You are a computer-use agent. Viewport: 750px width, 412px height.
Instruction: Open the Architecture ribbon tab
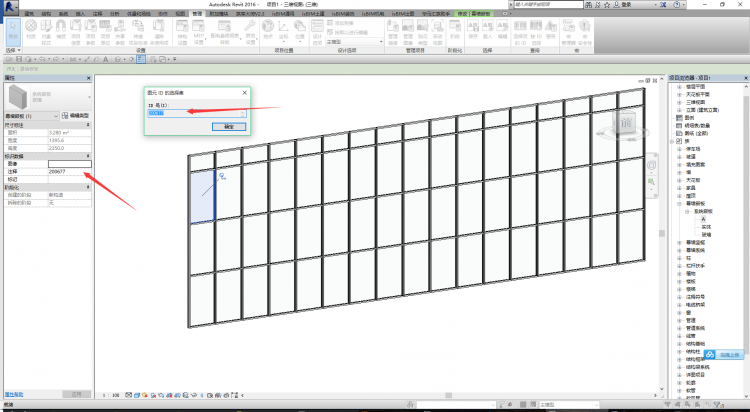click(x=29, y=14)
